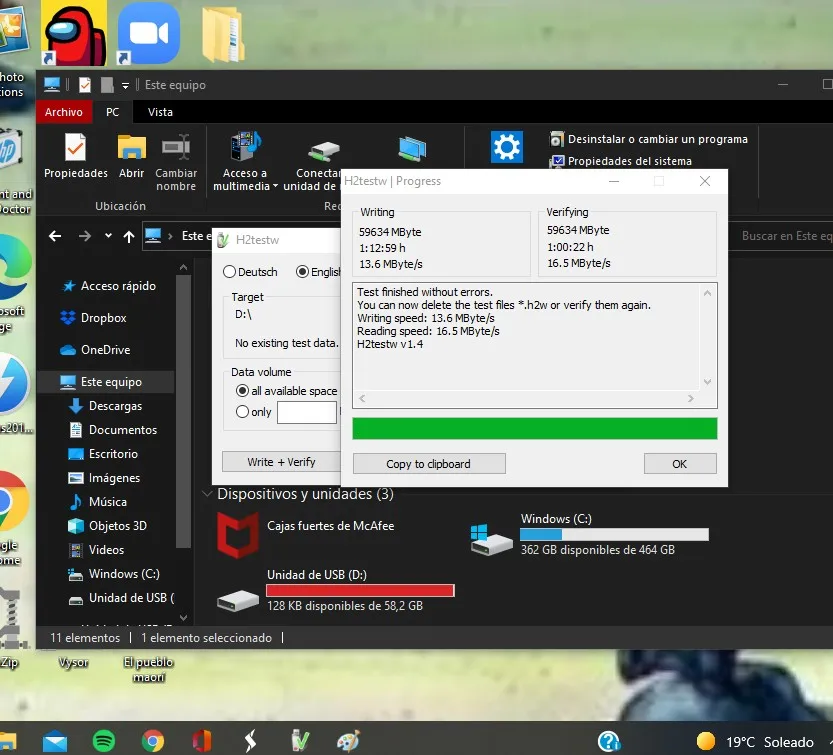
Task: Click the Cajas fuertes de McAfee icon
Action: click(238, 536)
